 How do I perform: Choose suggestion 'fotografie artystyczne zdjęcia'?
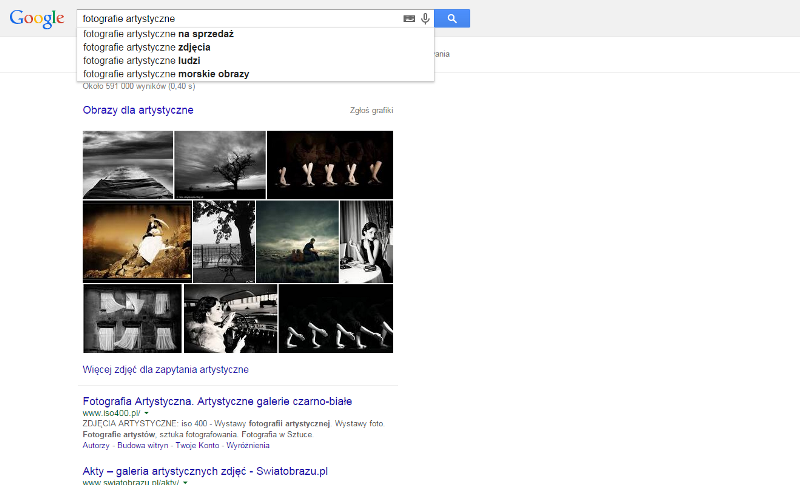coord(255,47)
